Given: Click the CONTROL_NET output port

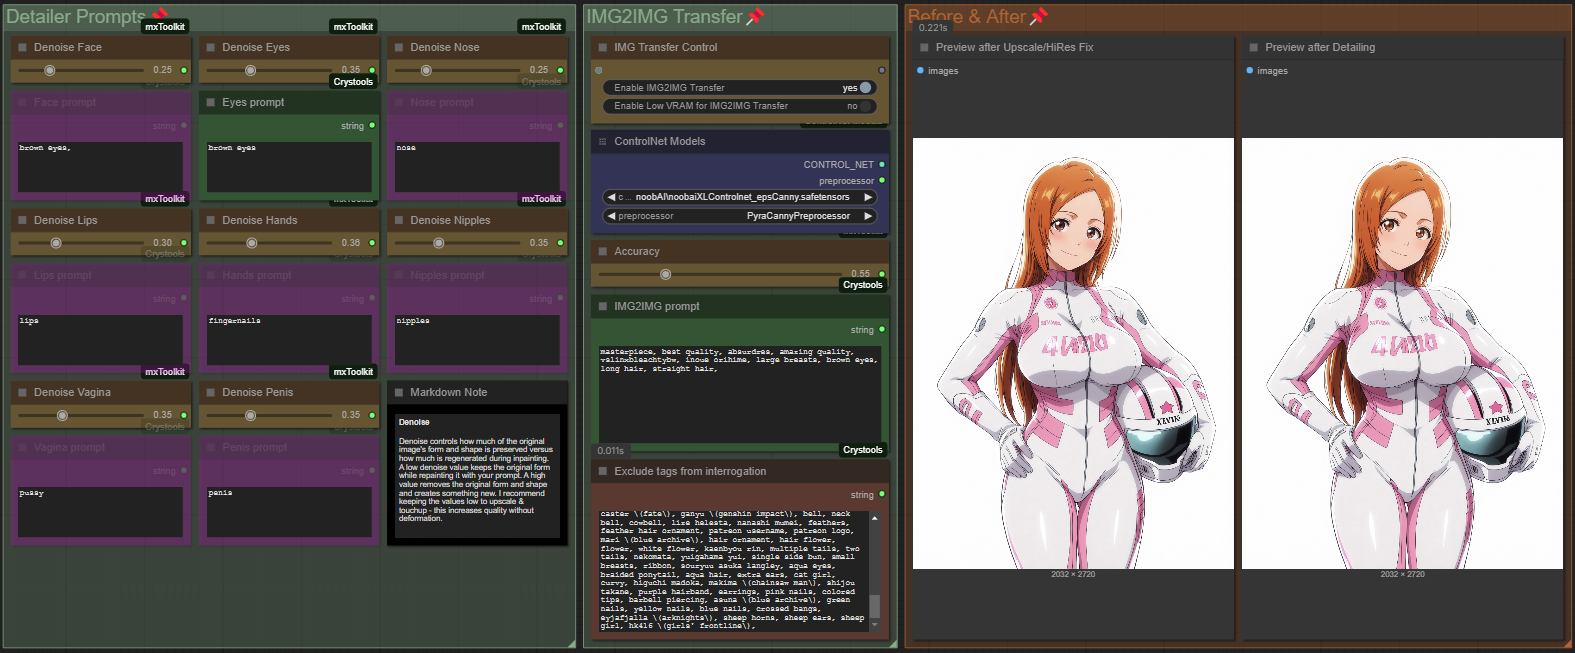Looking at the screenshot, I should pos(882,164).
